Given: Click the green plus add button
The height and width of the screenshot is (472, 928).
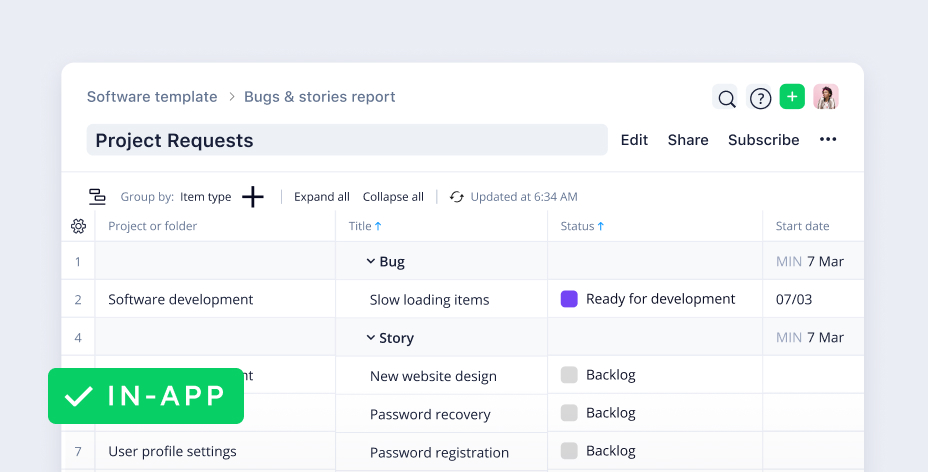Looking at the screenshot, I should [x=792, y=97].
